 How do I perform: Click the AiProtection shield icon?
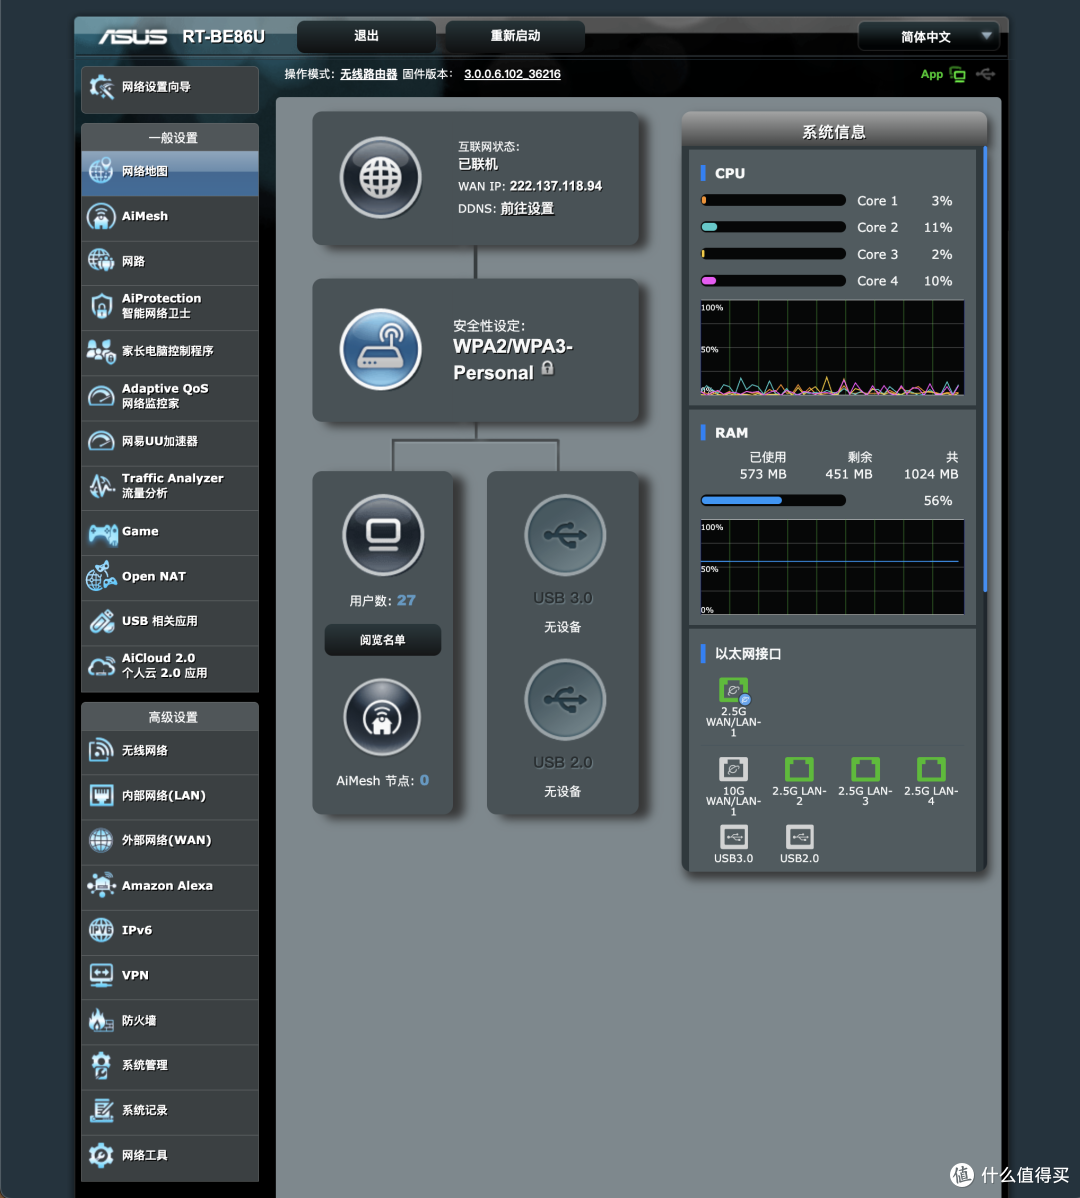101,306
